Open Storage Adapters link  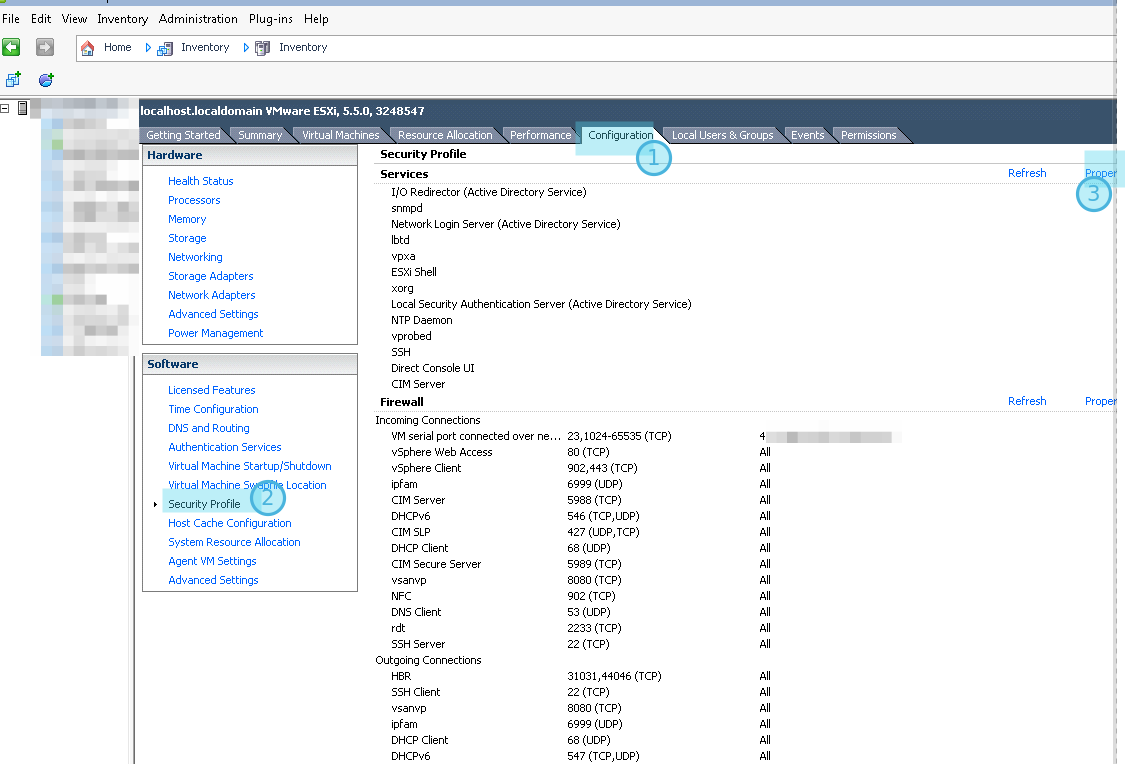pyautogui.click(x=210, y=276)
